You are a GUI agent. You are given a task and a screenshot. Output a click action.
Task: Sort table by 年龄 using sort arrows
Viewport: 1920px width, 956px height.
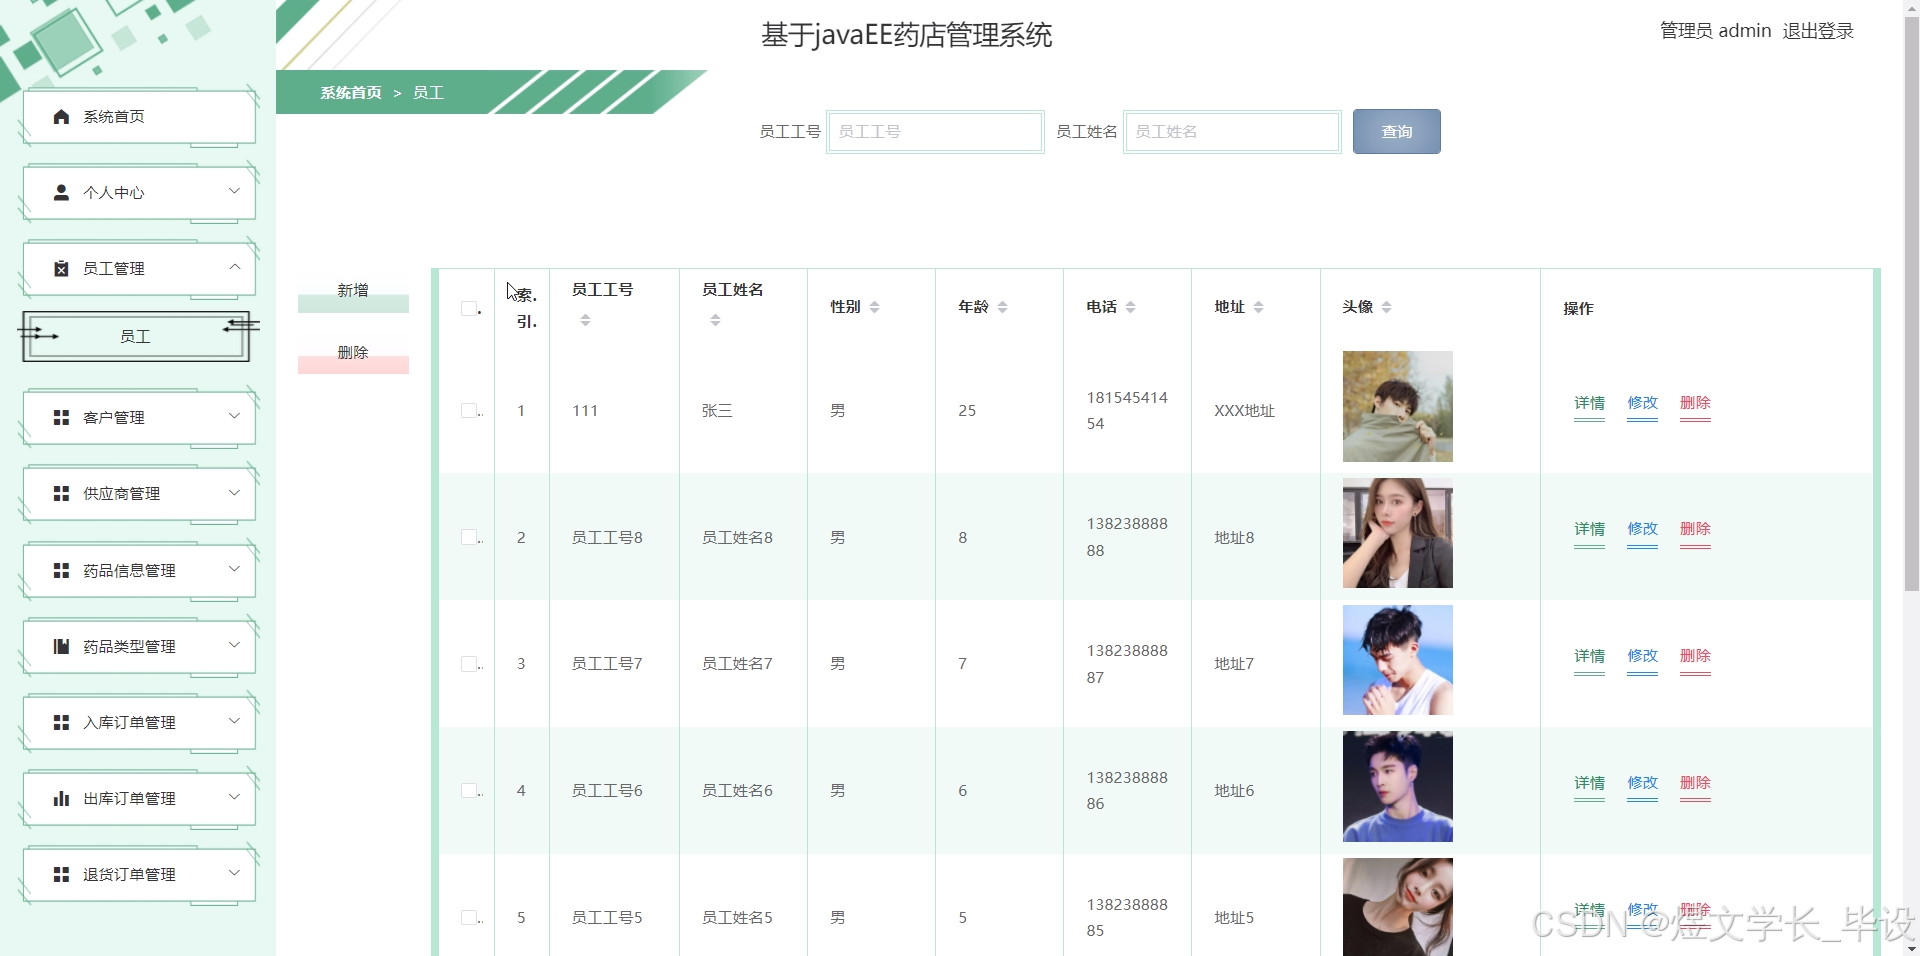click(1005, 307)
